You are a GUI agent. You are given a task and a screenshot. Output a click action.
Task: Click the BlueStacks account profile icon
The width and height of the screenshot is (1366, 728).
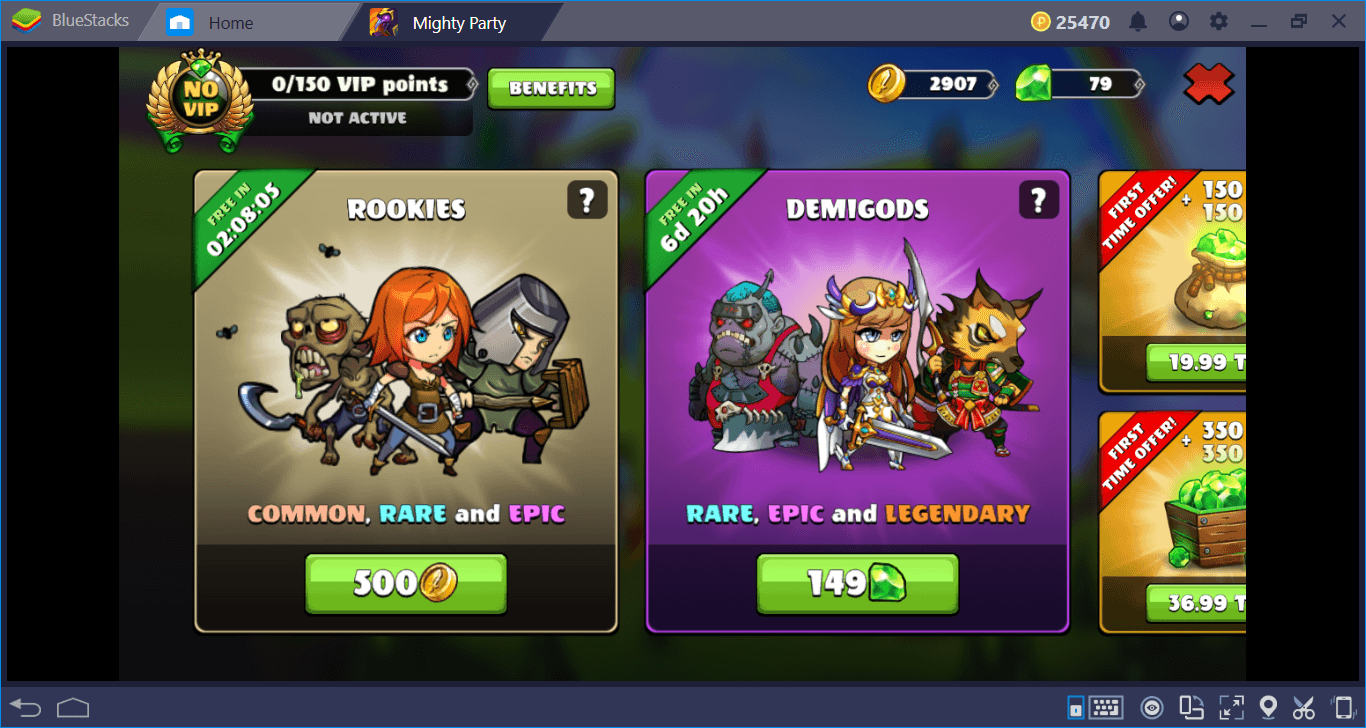(1179, 21)
